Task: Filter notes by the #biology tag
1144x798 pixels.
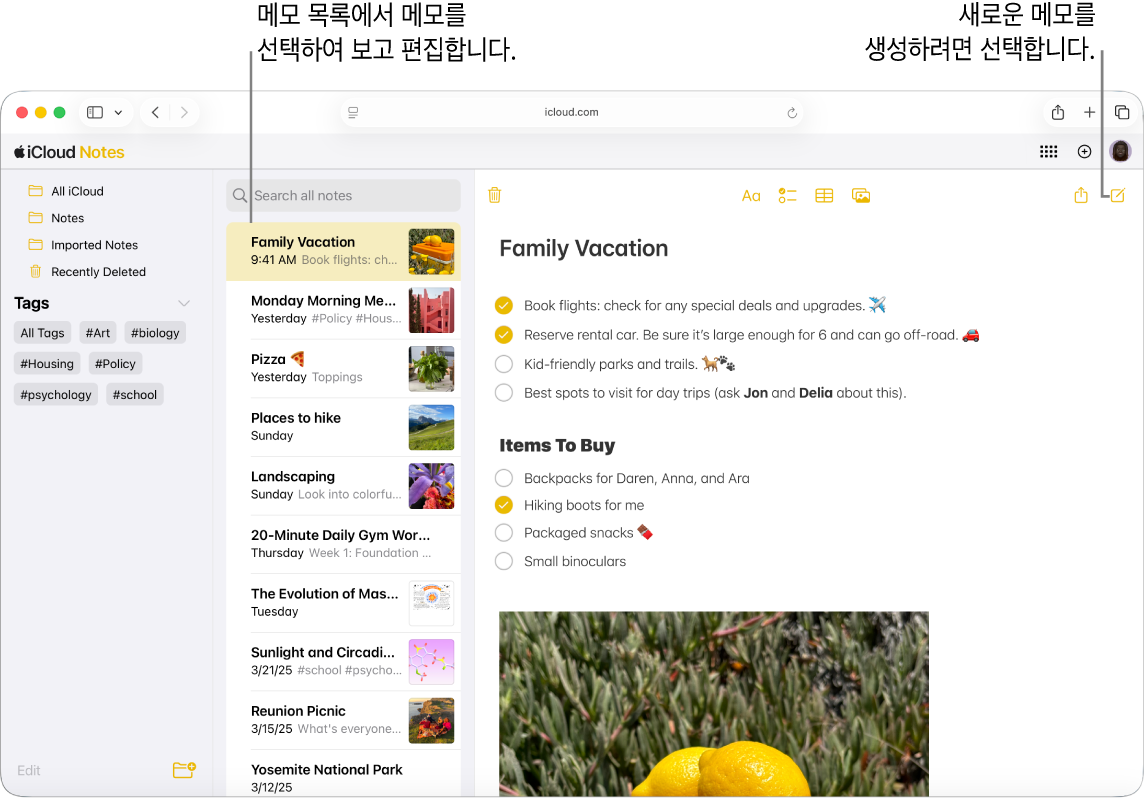Action: coord(155,332)
